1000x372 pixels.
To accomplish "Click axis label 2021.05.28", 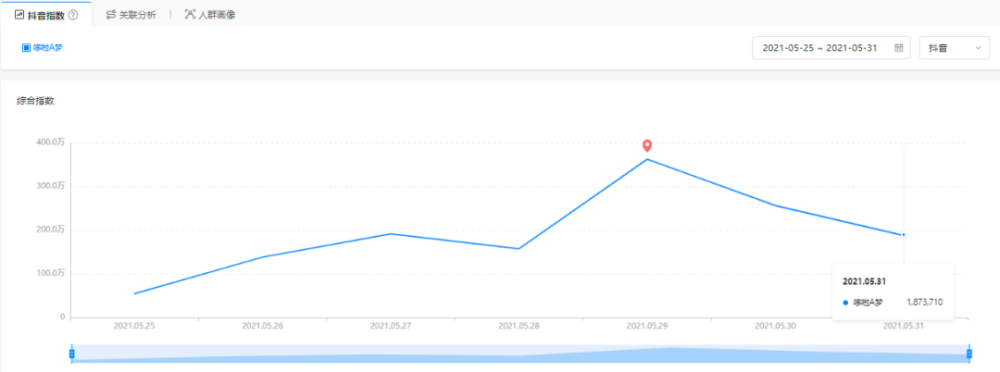I will (519, 325).
